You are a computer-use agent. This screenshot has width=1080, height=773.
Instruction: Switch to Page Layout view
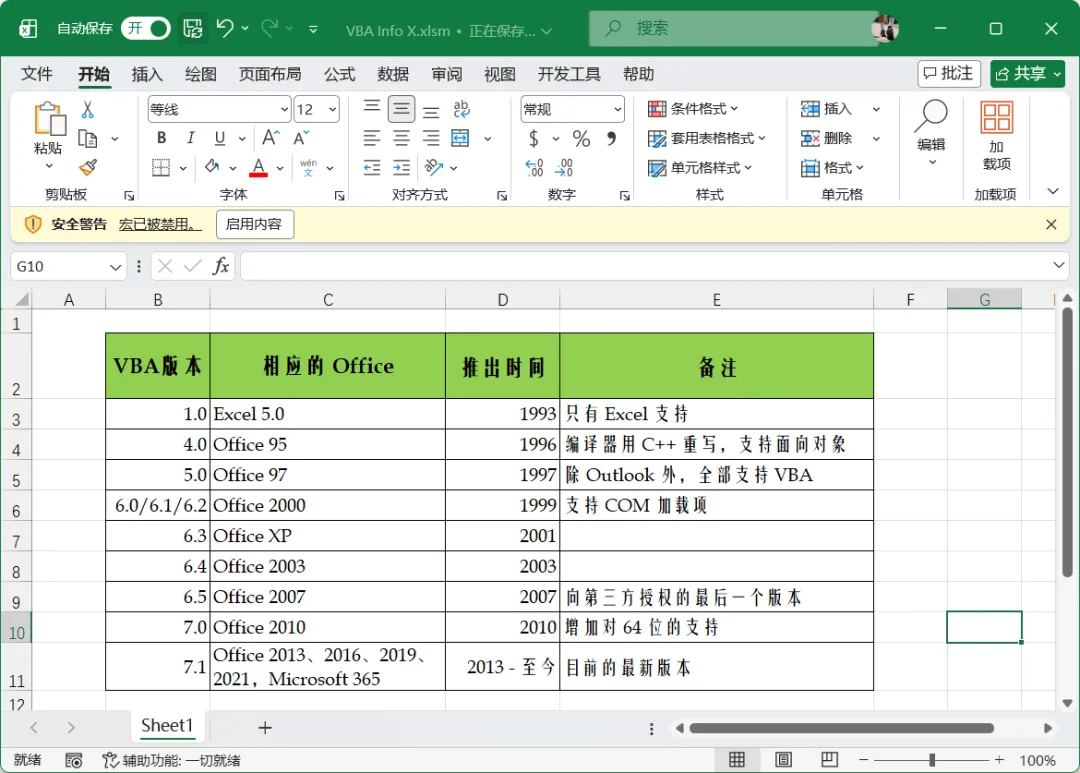pos(783,759)
